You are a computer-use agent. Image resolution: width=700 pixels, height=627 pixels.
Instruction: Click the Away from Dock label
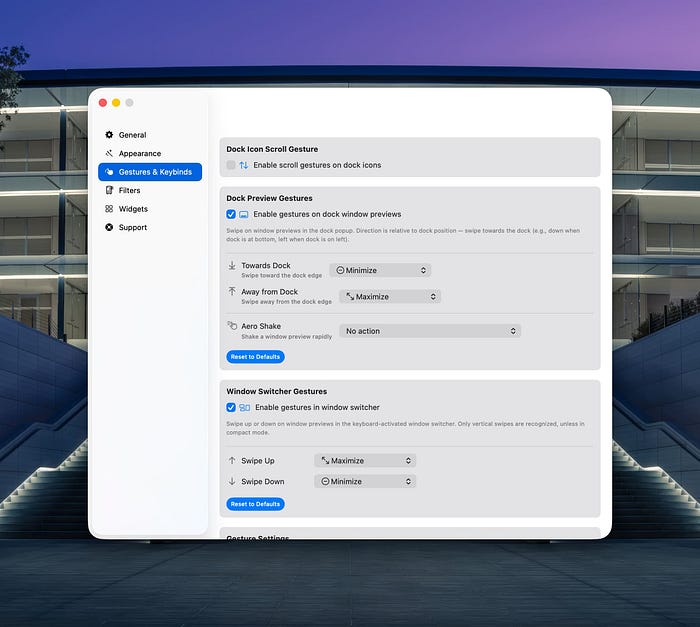click(270, 292)
